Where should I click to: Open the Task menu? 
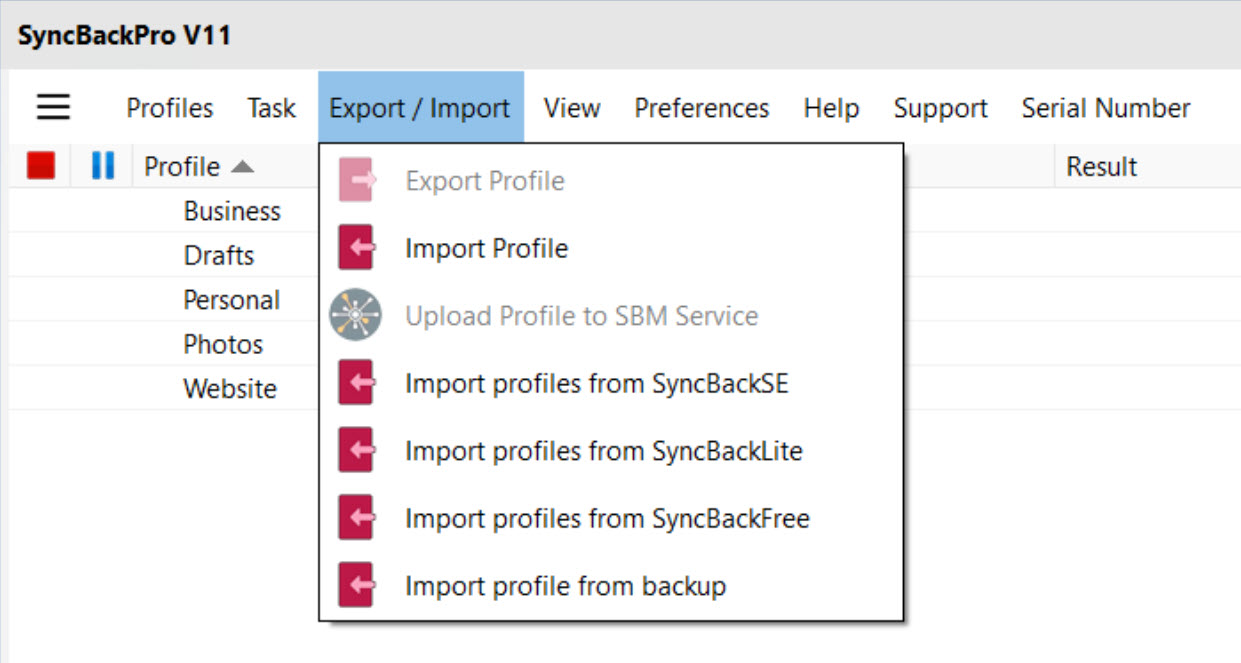tap(272, 108)
